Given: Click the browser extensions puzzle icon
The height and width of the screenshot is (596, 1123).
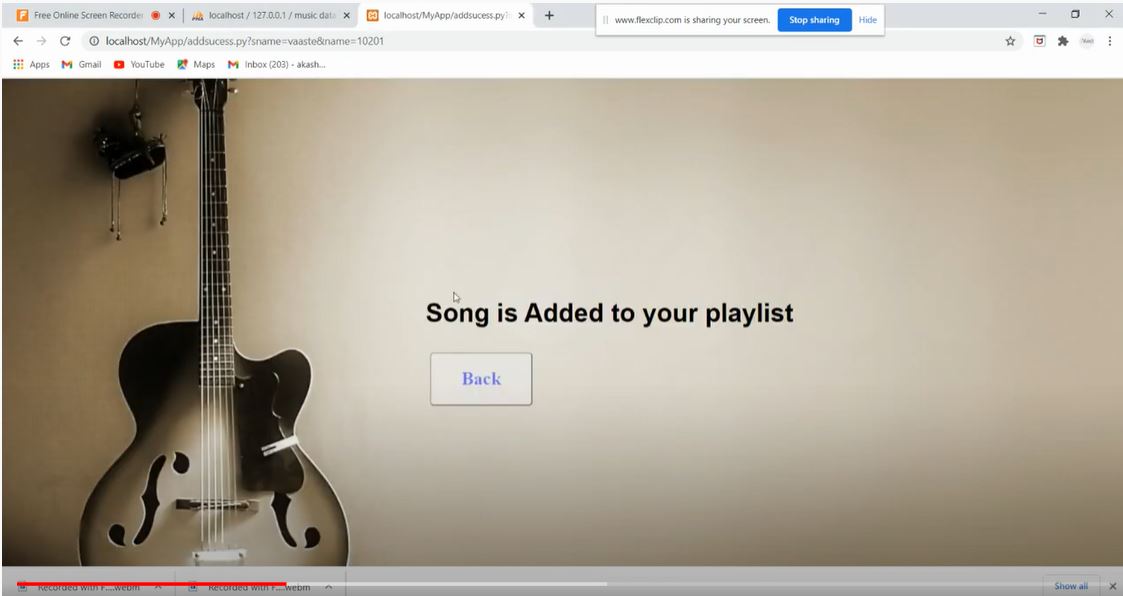Looking at the screenshot, I should coord(1062,41).
